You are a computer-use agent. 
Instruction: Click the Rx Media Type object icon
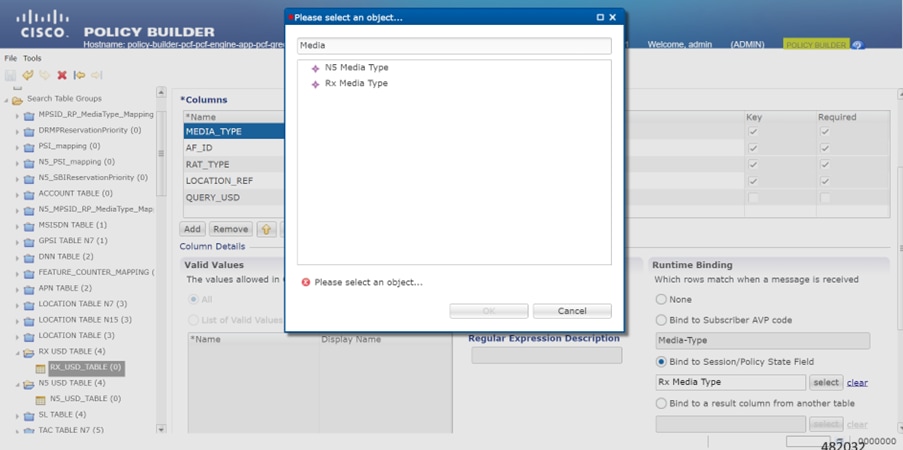(315, 84)
